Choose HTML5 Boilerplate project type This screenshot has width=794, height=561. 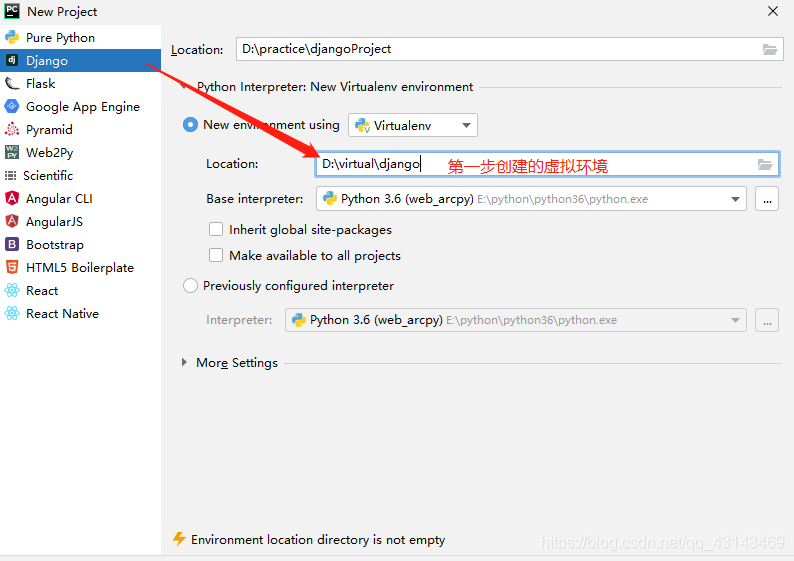tap(81, 267)
